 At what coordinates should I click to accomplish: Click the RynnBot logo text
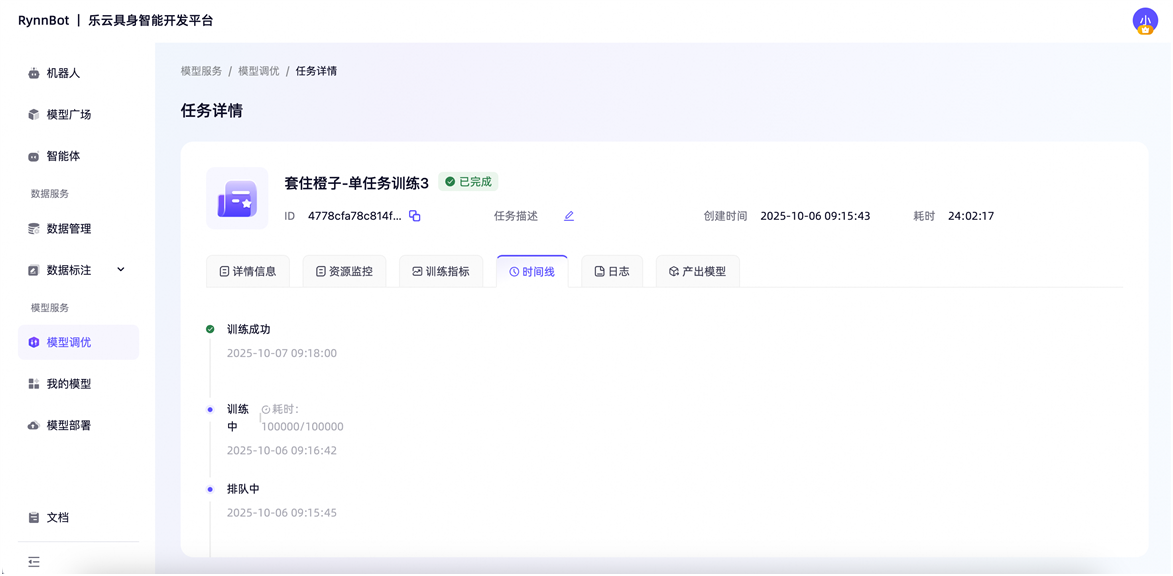[43, 21]
